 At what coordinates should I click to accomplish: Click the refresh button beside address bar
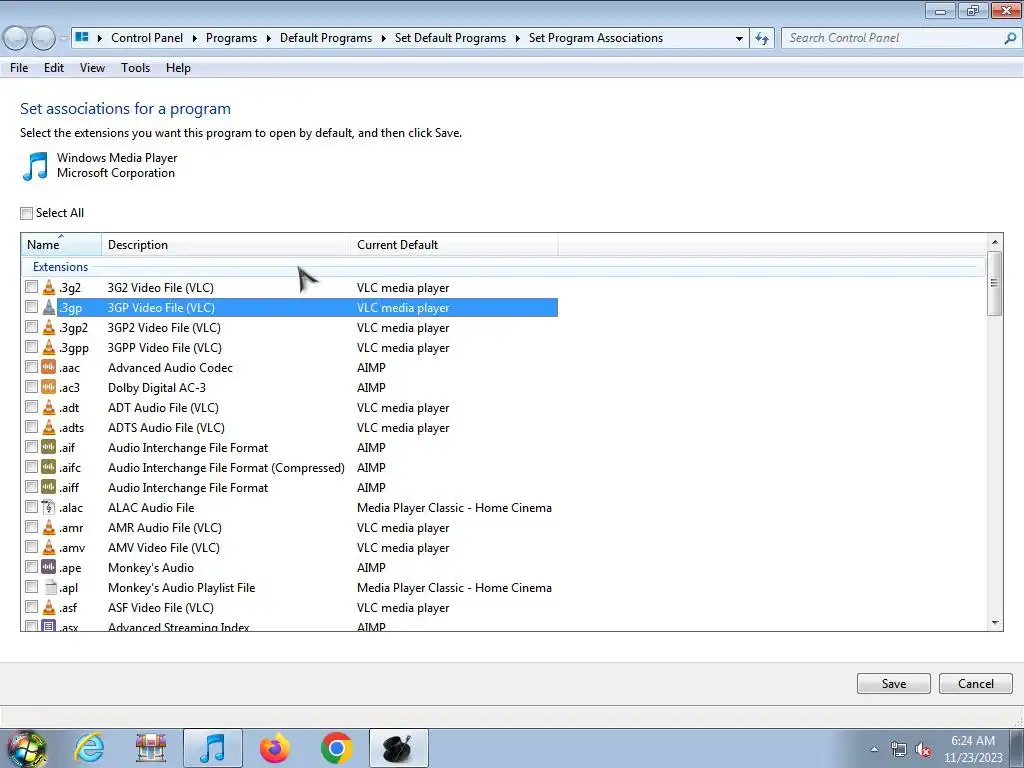click(761, 38)
